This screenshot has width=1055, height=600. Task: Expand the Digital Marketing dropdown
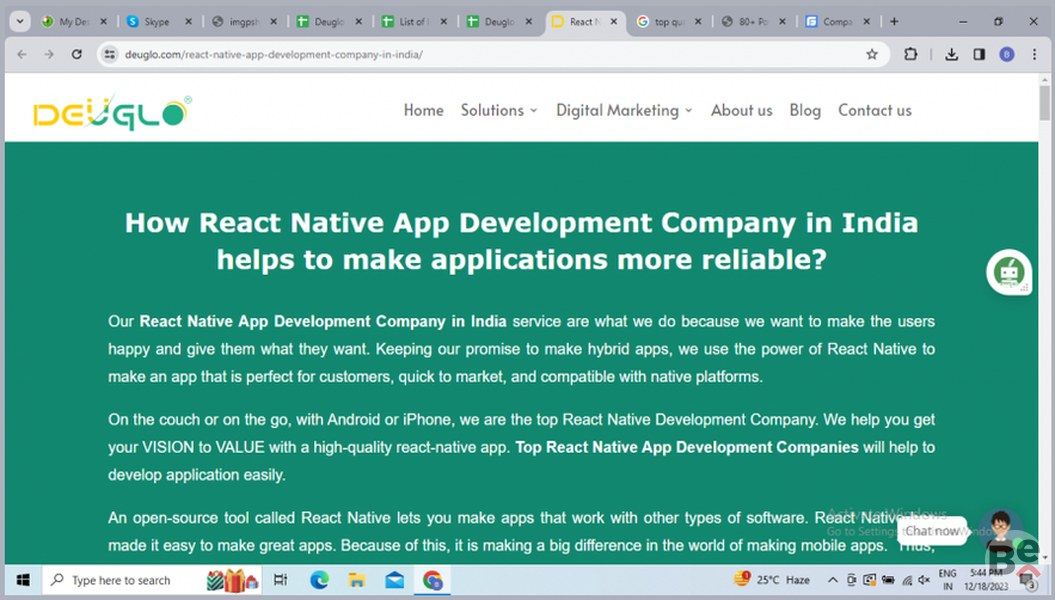pyautogui.click(x=624, y=110)
